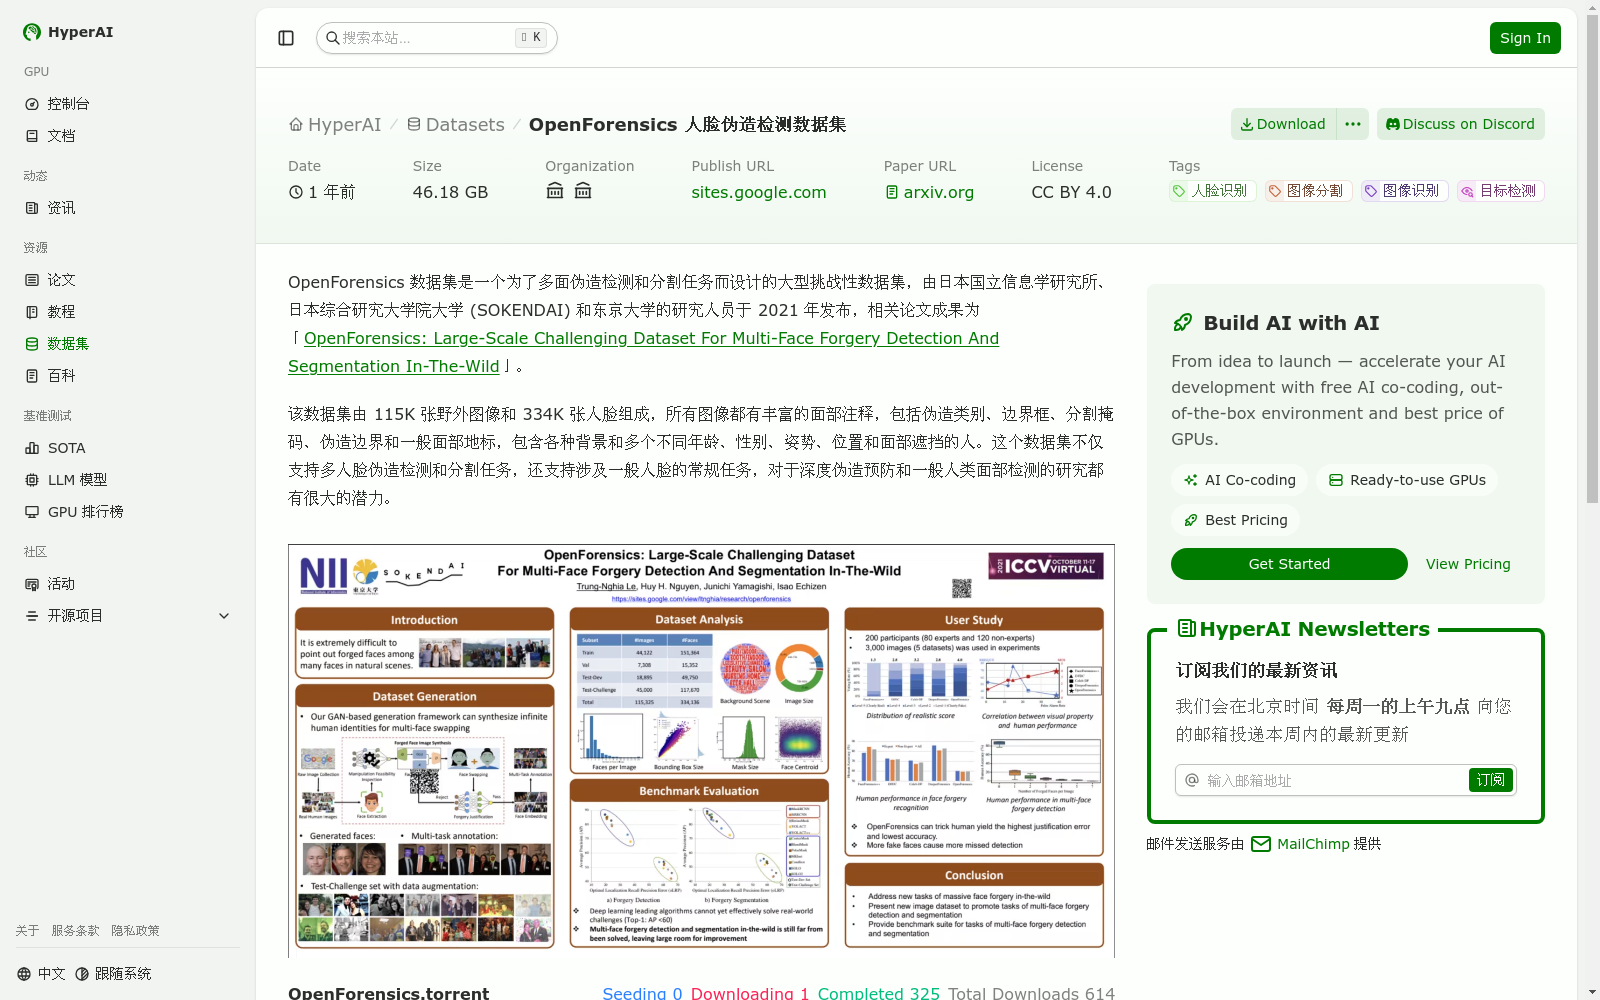Click the 1 年前 clock icon
The image size is (1600, 1000).
[296, 192]
